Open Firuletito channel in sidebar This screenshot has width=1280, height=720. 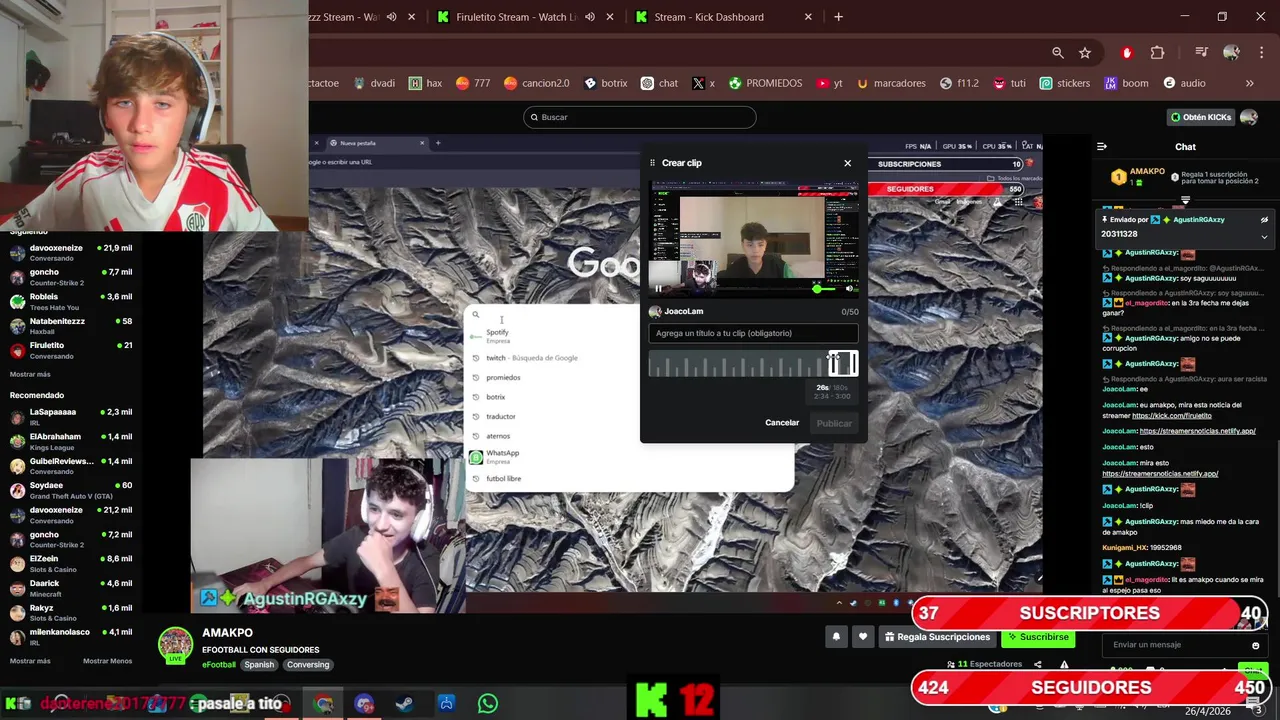[x=70, y=350]
